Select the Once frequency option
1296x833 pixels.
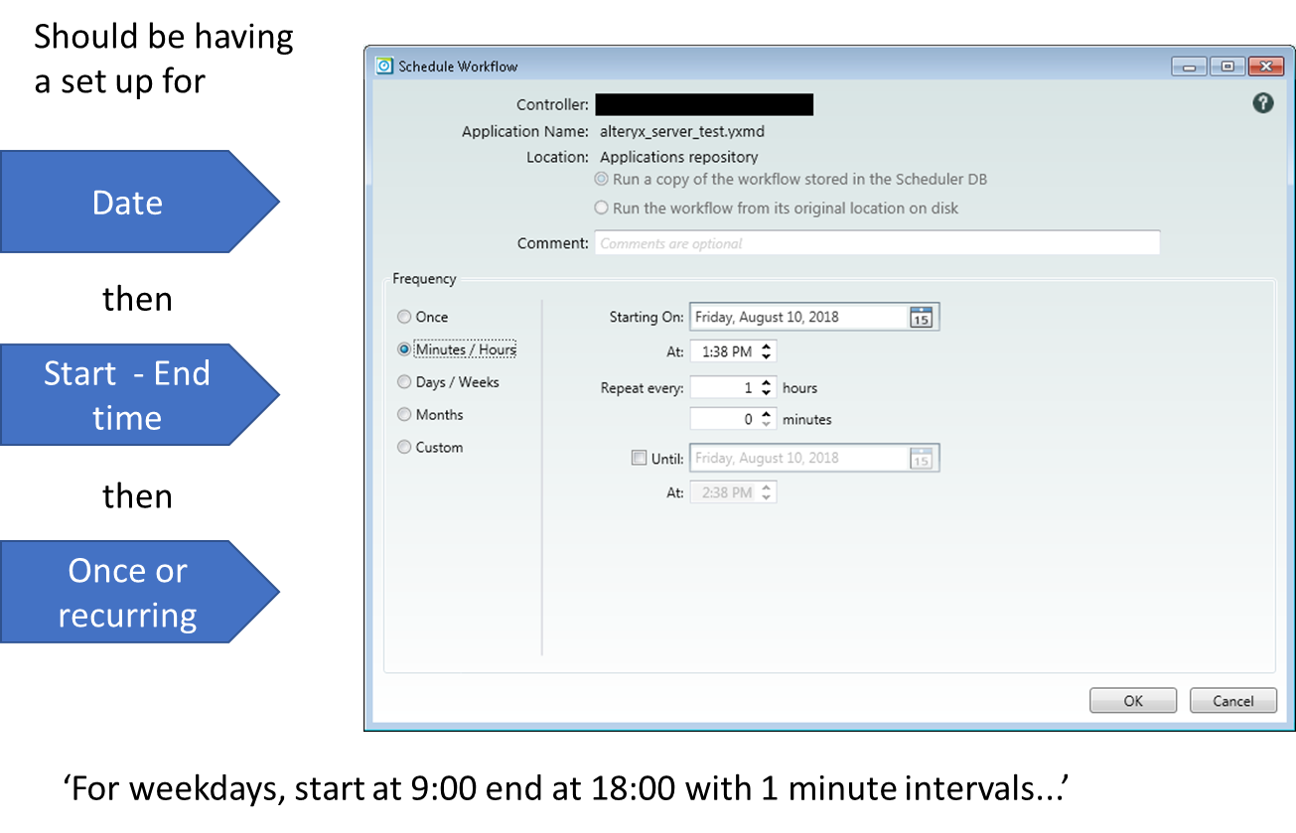(404, 316)
